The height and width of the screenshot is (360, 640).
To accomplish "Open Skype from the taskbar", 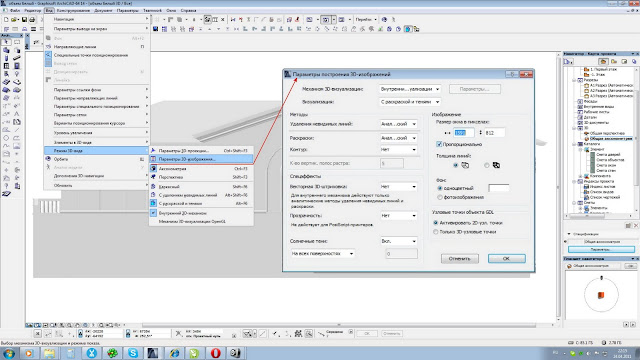I will point(133,353).
